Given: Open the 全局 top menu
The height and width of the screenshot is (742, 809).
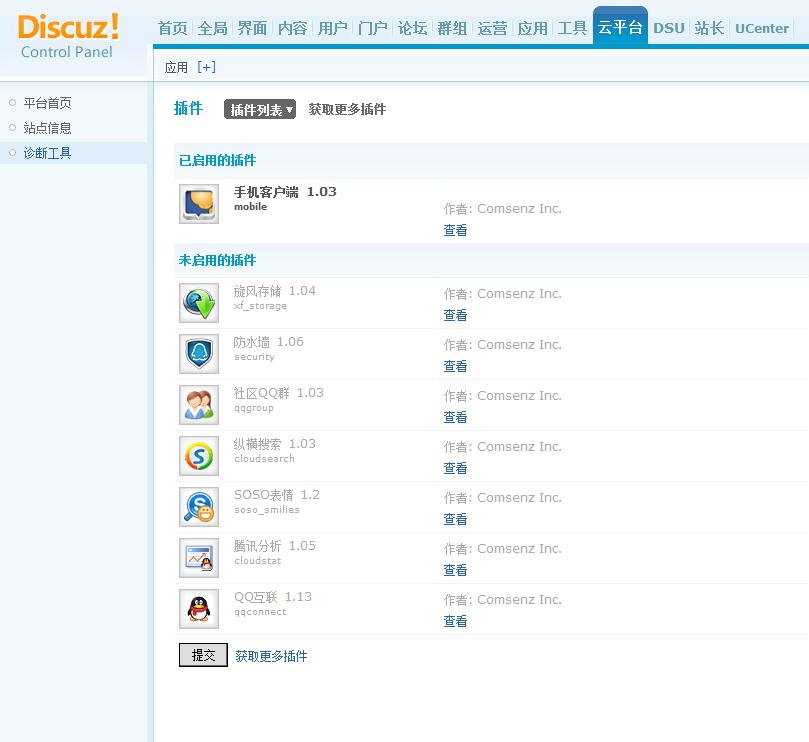Looking at the screenshot, I should [x=212, y=28].
